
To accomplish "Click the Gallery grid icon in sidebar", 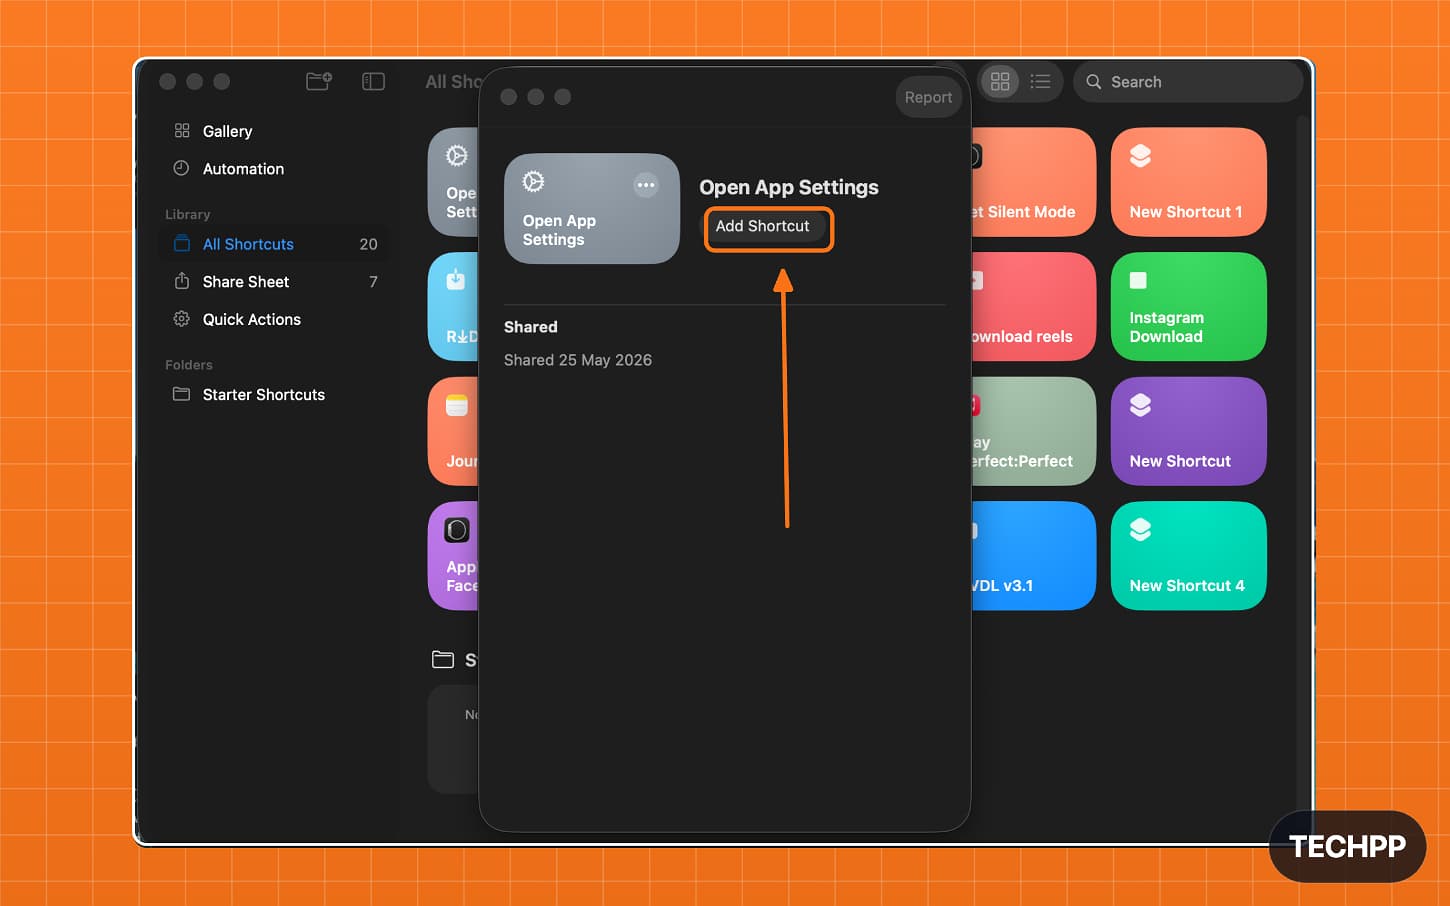I will click(x=181, y=130).
